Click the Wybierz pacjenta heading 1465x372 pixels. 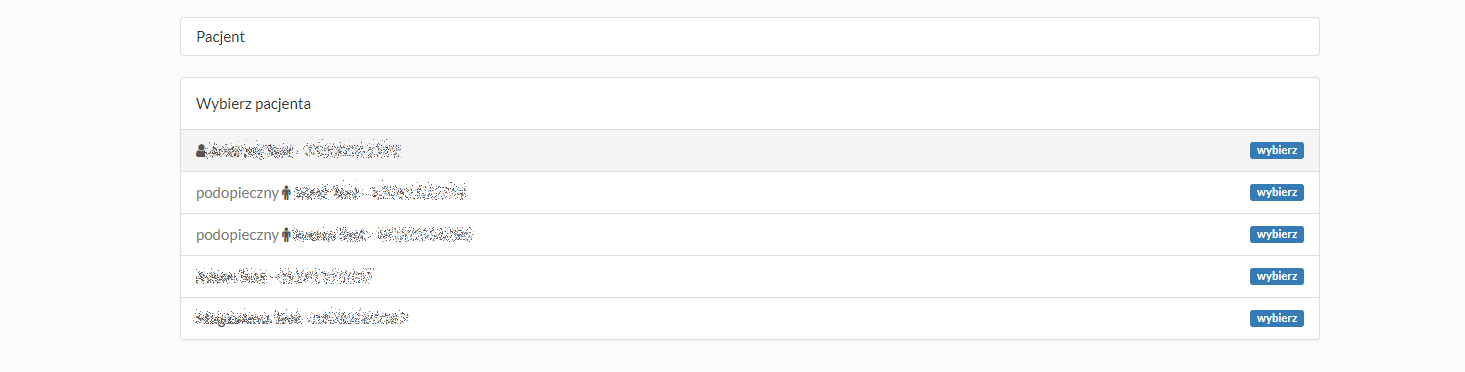(253, 103)
